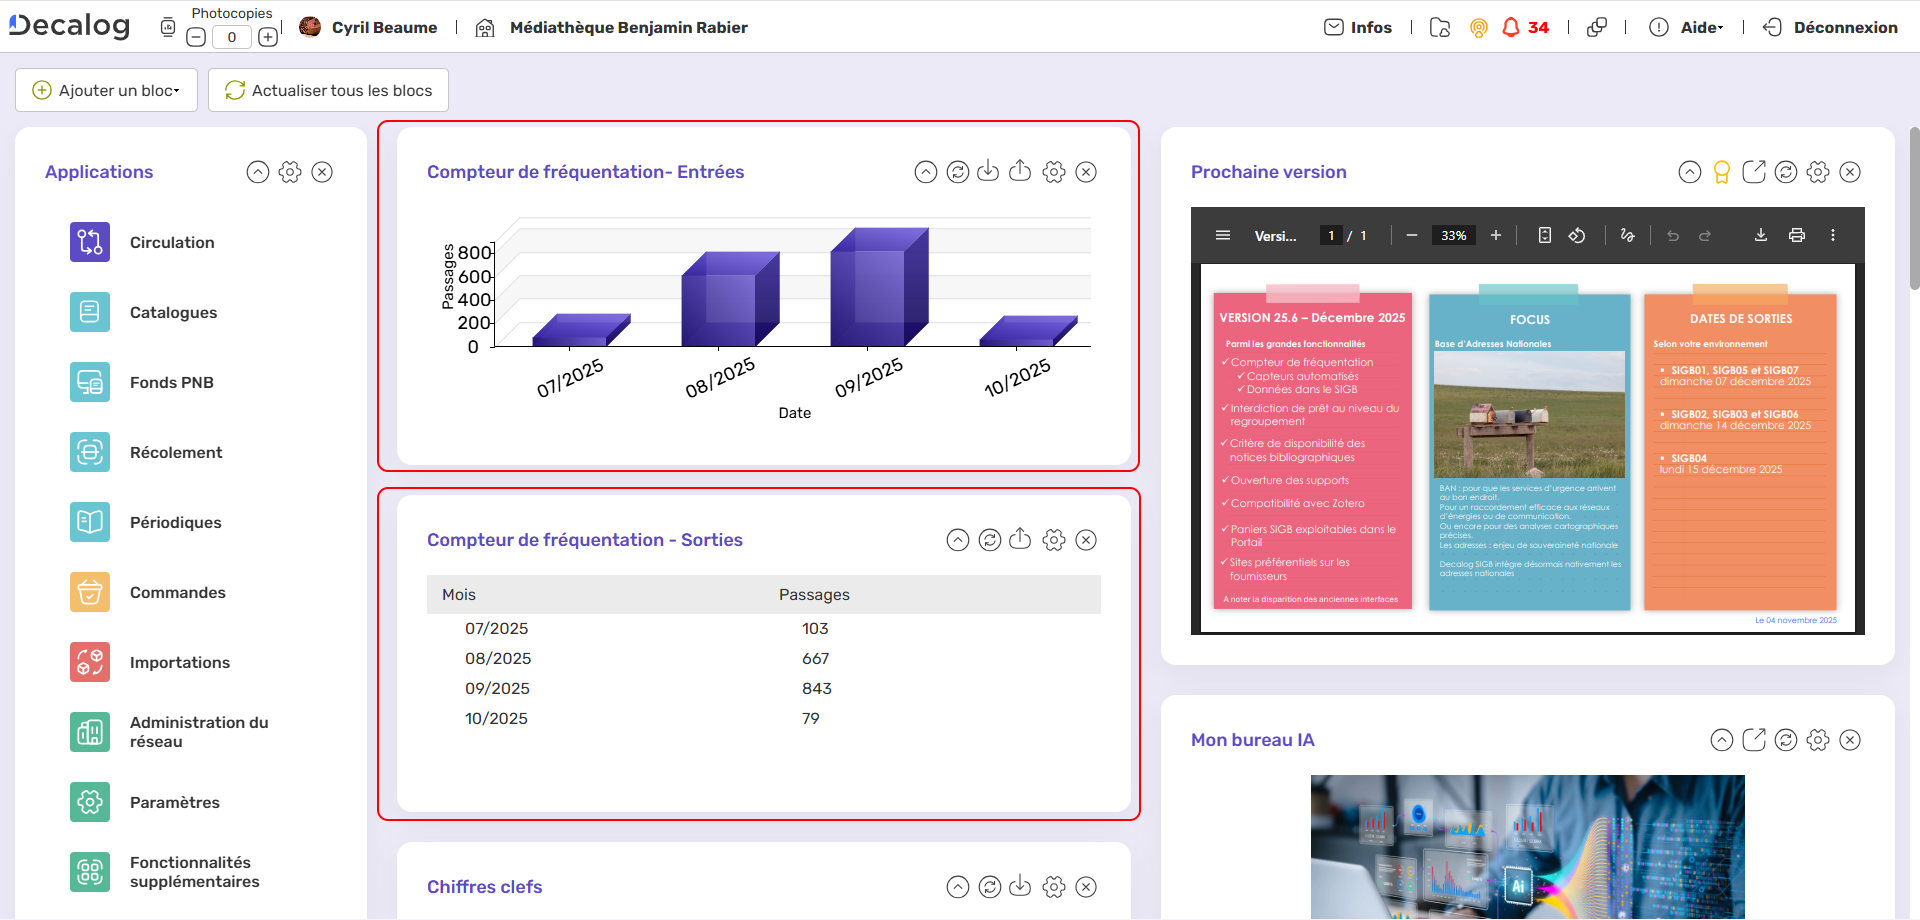Click Actualiser tous les blocs button
The width and height of the screenshot is (1920, 920).
coord(328,90)
